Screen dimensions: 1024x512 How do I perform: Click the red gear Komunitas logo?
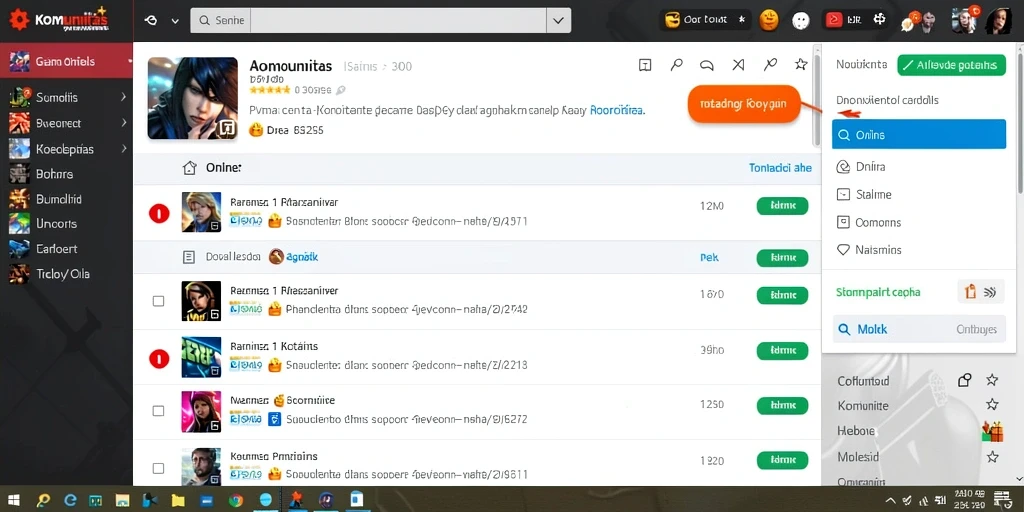coord(19,20)
